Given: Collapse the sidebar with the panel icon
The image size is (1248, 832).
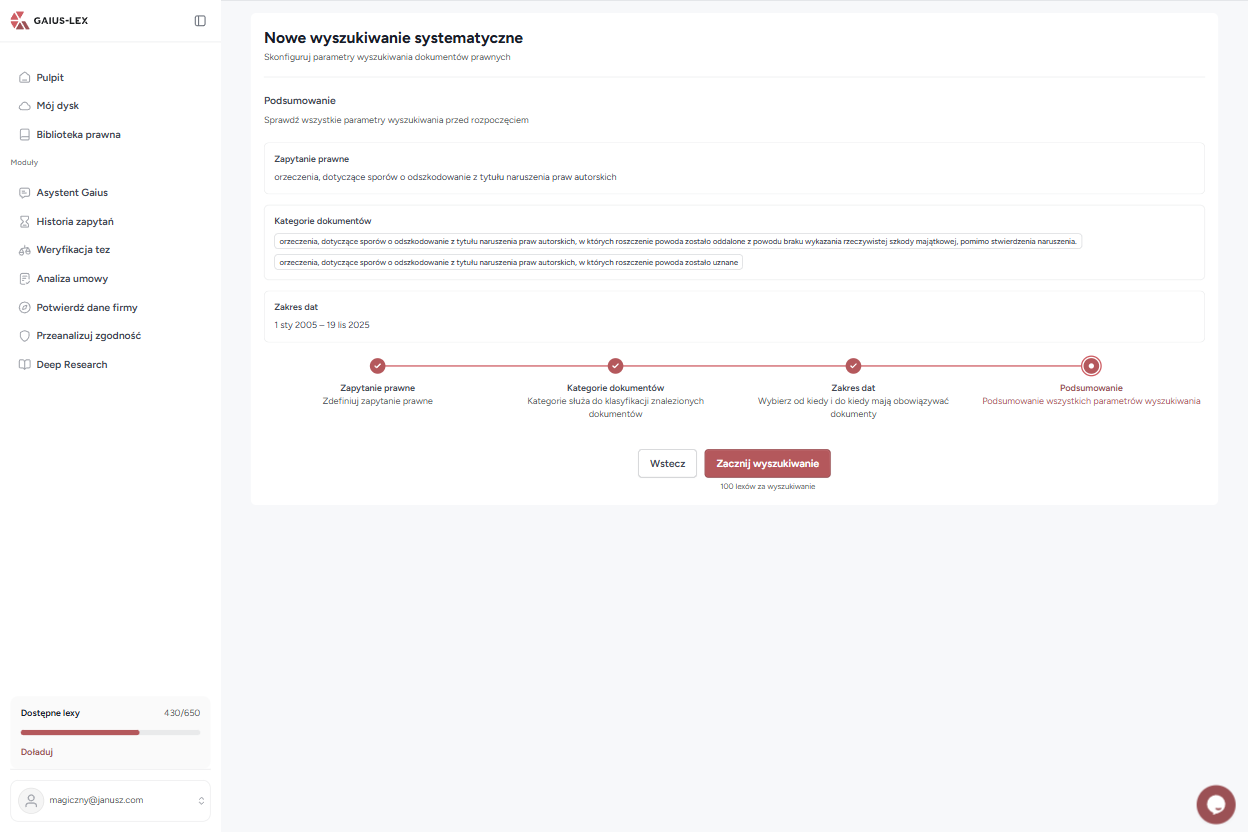Looking at the screenshot, I should (x=200, y=20).
